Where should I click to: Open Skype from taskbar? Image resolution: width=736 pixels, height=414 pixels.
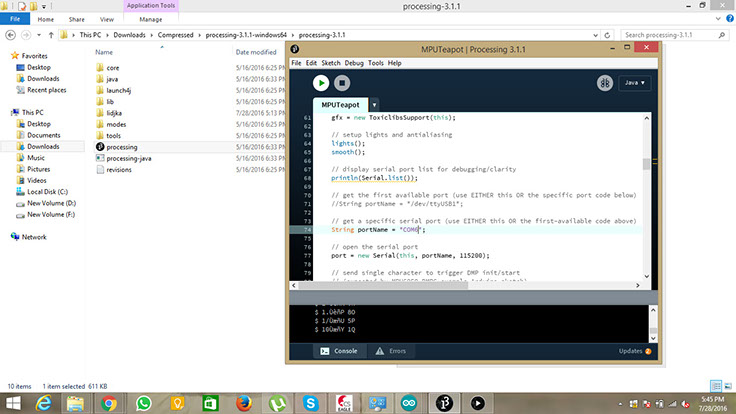pos(310,403)
